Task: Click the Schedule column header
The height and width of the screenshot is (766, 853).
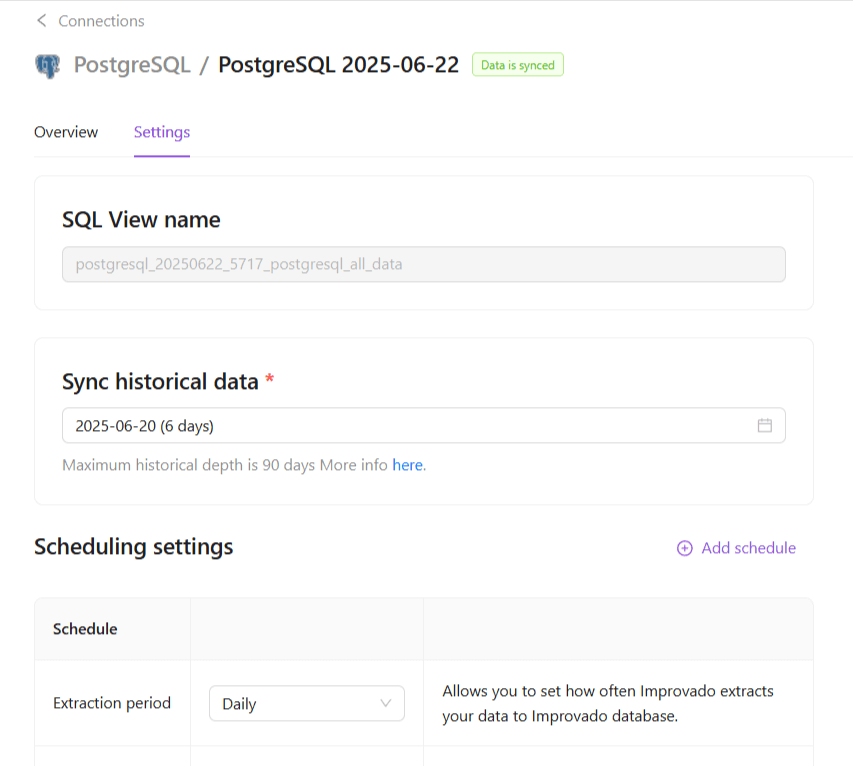Action: [x=85, y=629]
